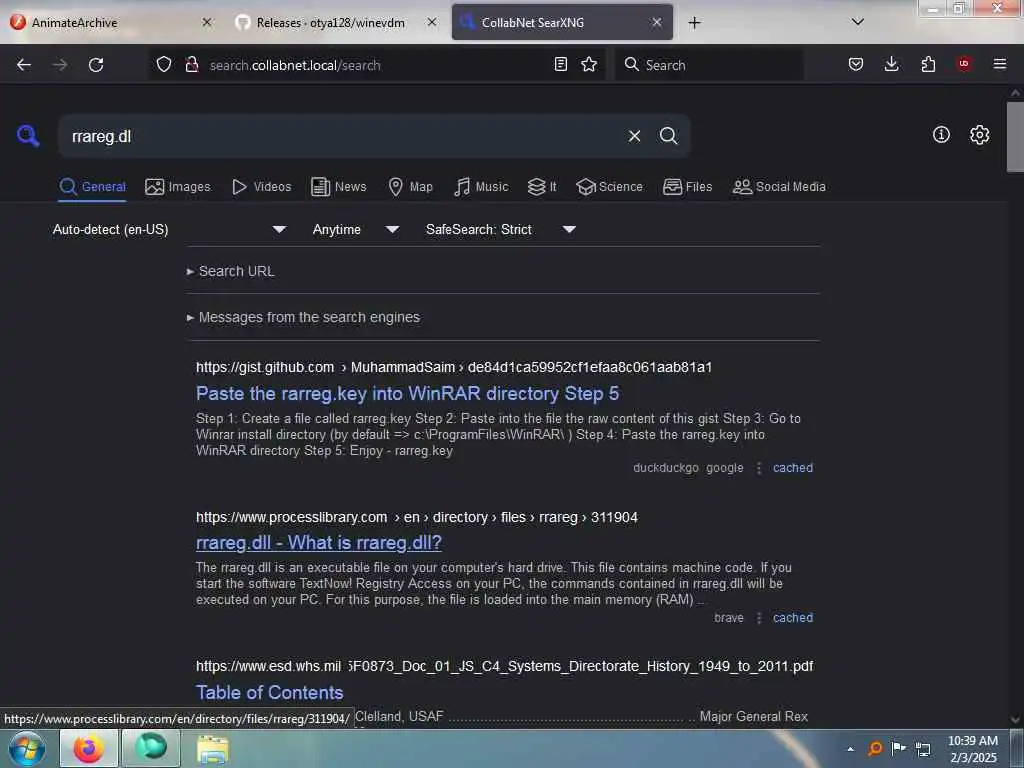The height and width of the screenshot is (768, 1024).
Task: Open cached link for processlibrary result
Action: [x=793, y=618]
